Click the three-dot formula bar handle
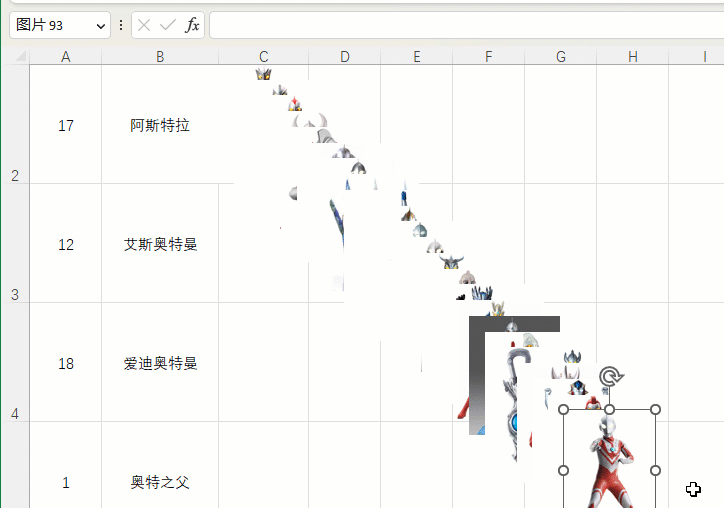The height and width of the screenshot is (508, 724). 121,25
